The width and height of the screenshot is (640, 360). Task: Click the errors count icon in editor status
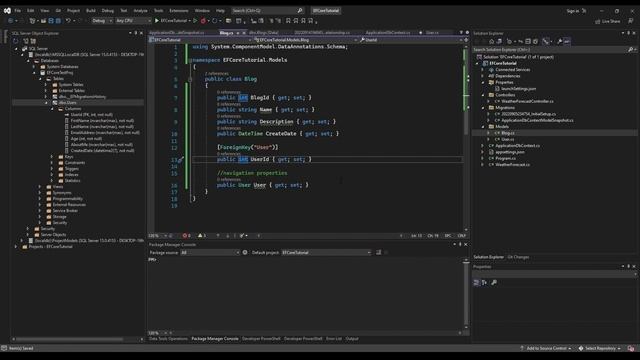click(187, 236)
